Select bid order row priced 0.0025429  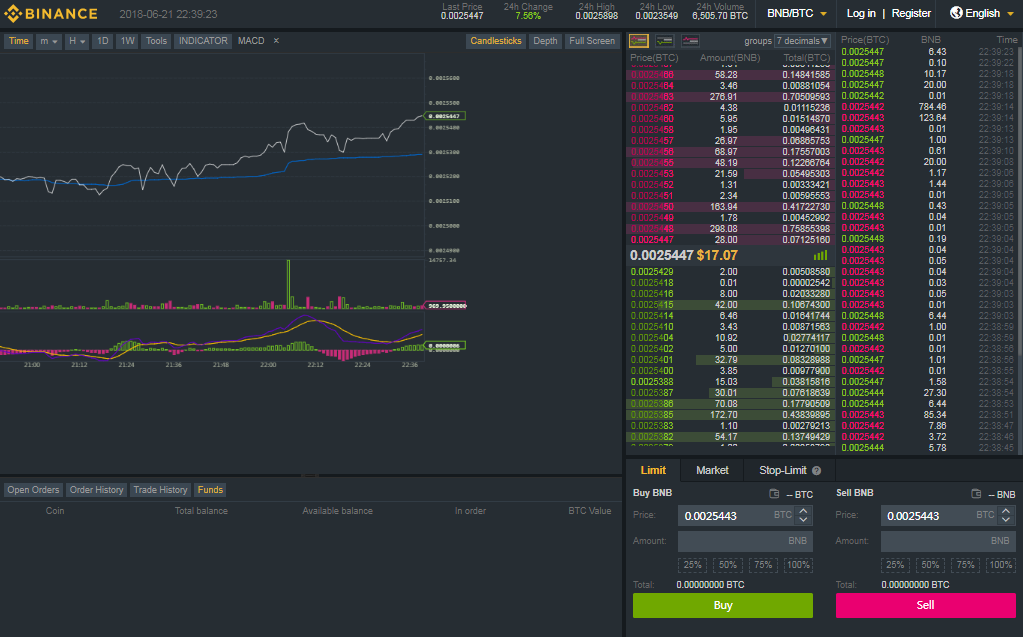[x=731, y=272]
